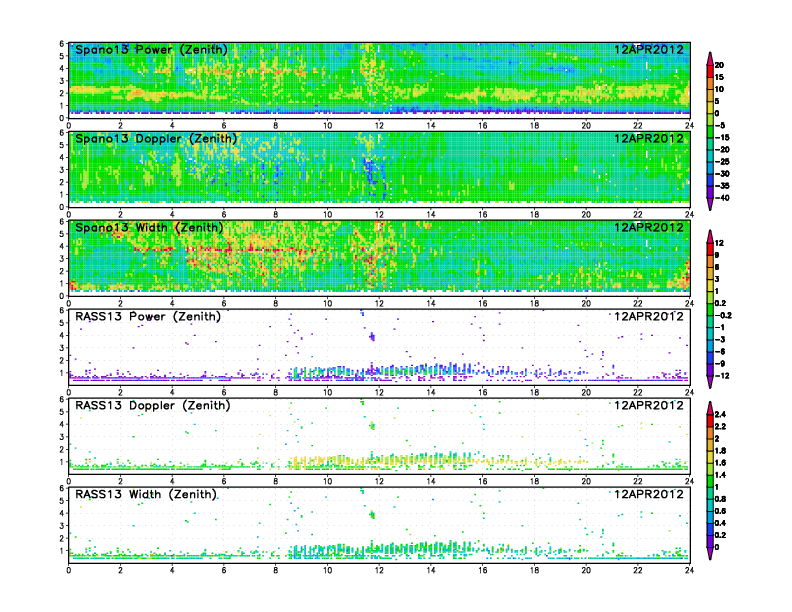
Task: Click the "2.4" label on the bottom colorbar
Action: tap(720, 415)
